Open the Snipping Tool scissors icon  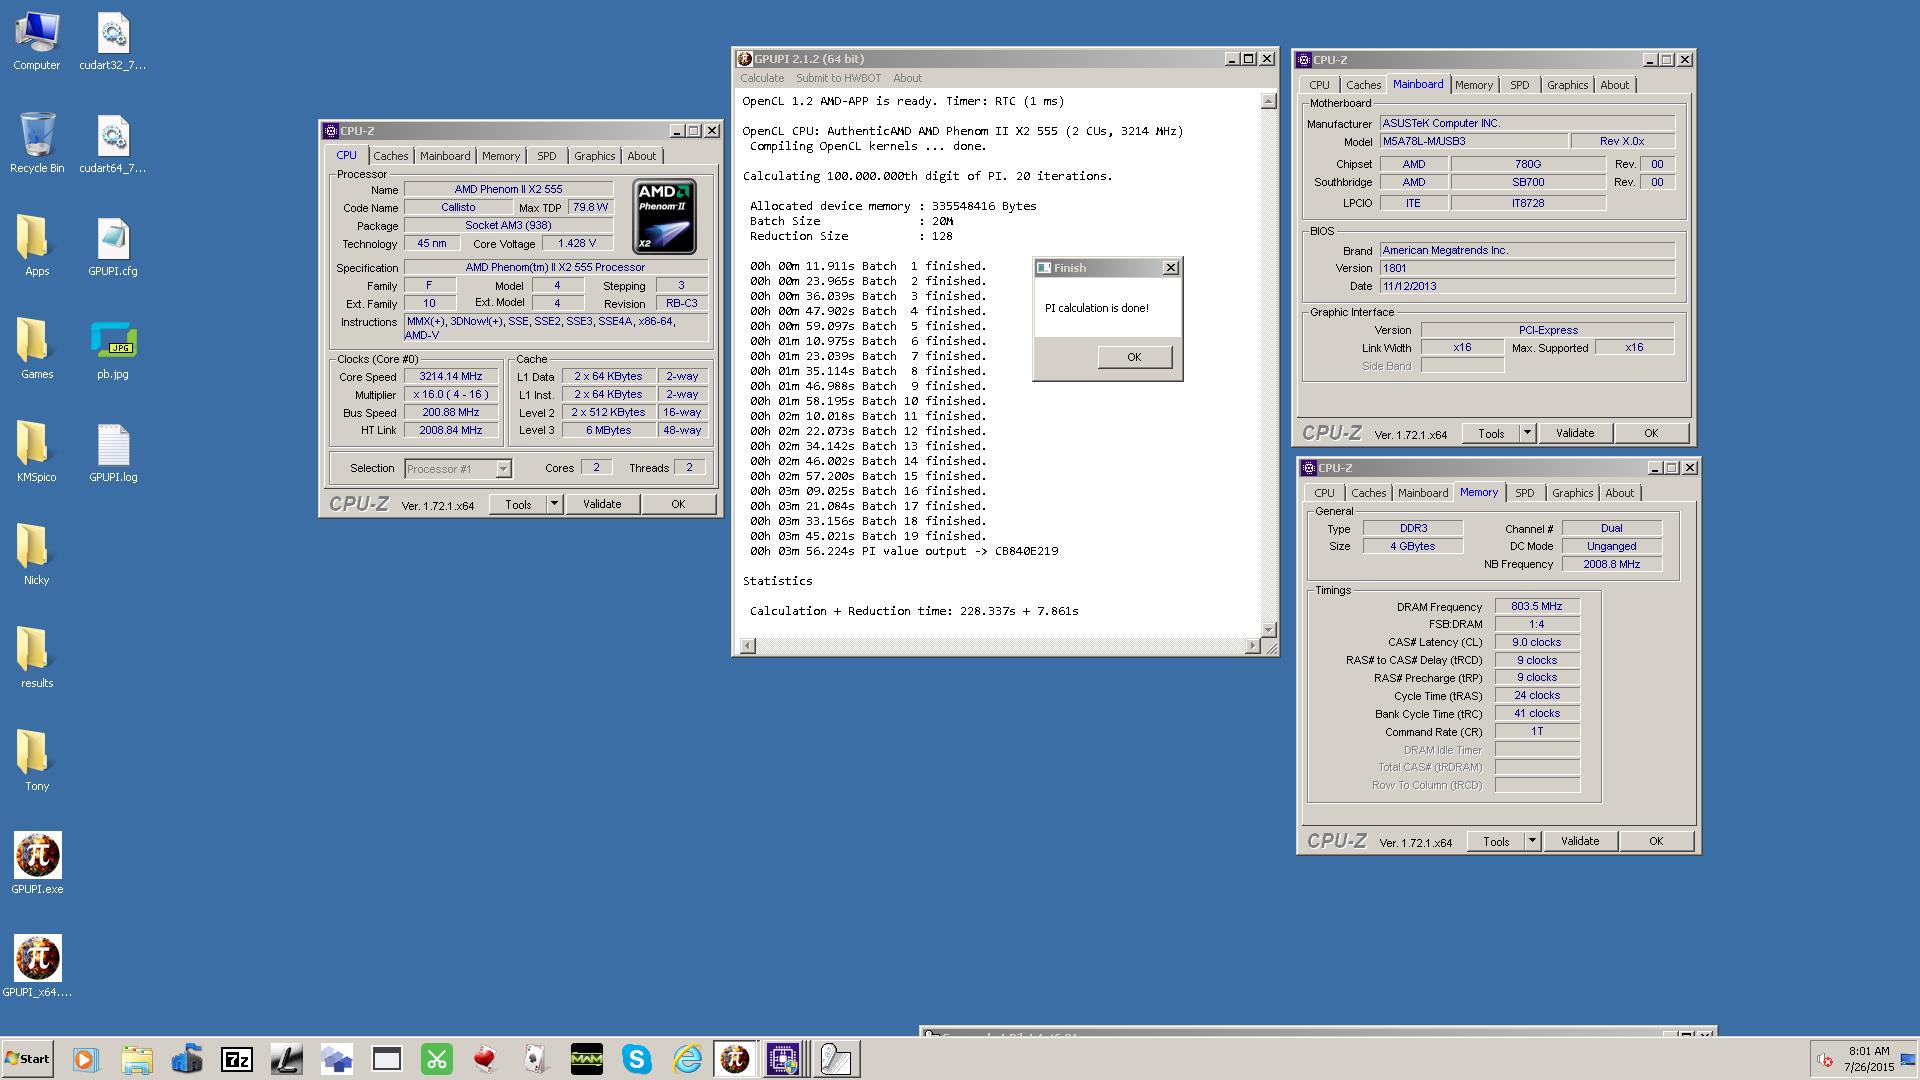437,1059
